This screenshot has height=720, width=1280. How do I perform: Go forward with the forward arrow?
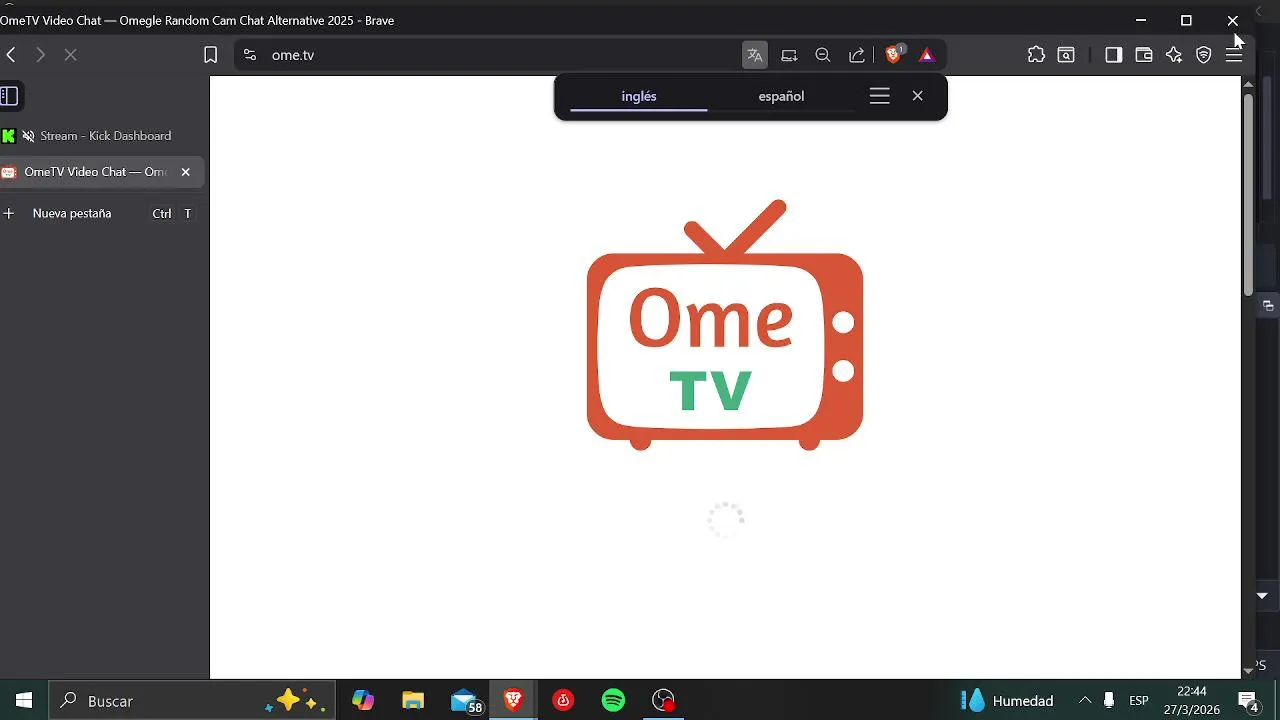pos(40,55)
